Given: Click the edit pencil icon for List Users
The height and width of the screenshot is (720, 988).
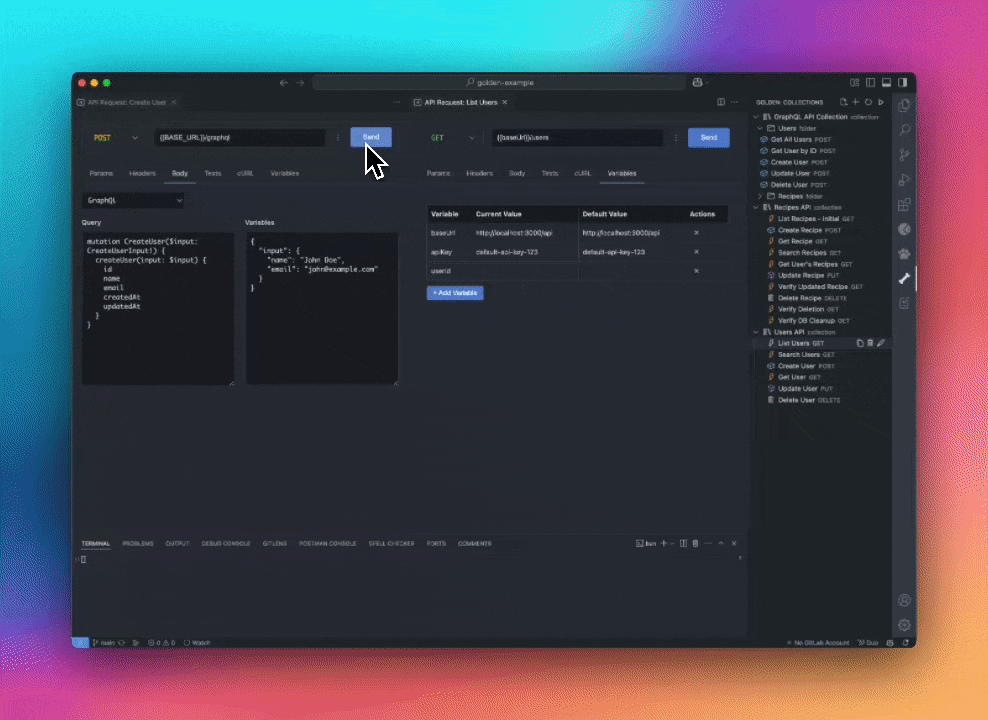Looking at the screenshot, I should (881, 343).
